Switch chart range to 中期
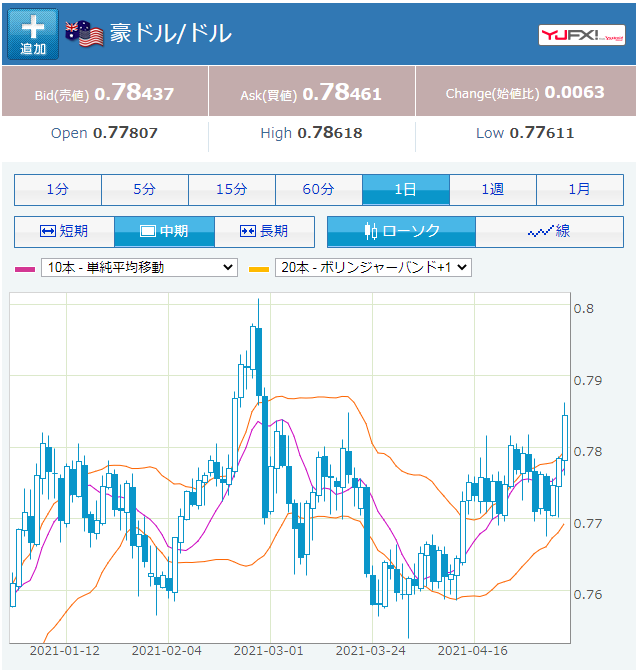The height and width of the screenshot is (670, 636). click(x=164, y=232)
